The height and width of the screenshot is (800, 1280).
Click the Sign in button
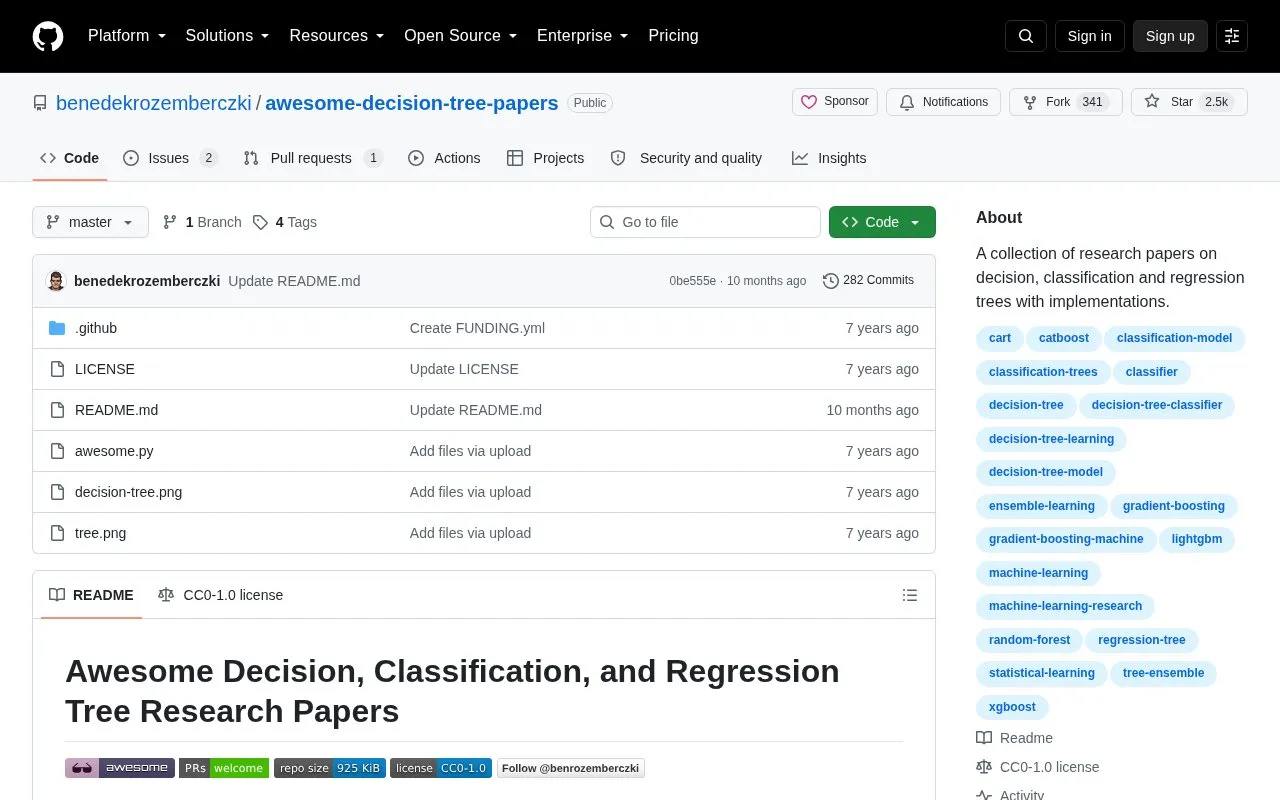pyautogui.click(x=1089, y=36)
